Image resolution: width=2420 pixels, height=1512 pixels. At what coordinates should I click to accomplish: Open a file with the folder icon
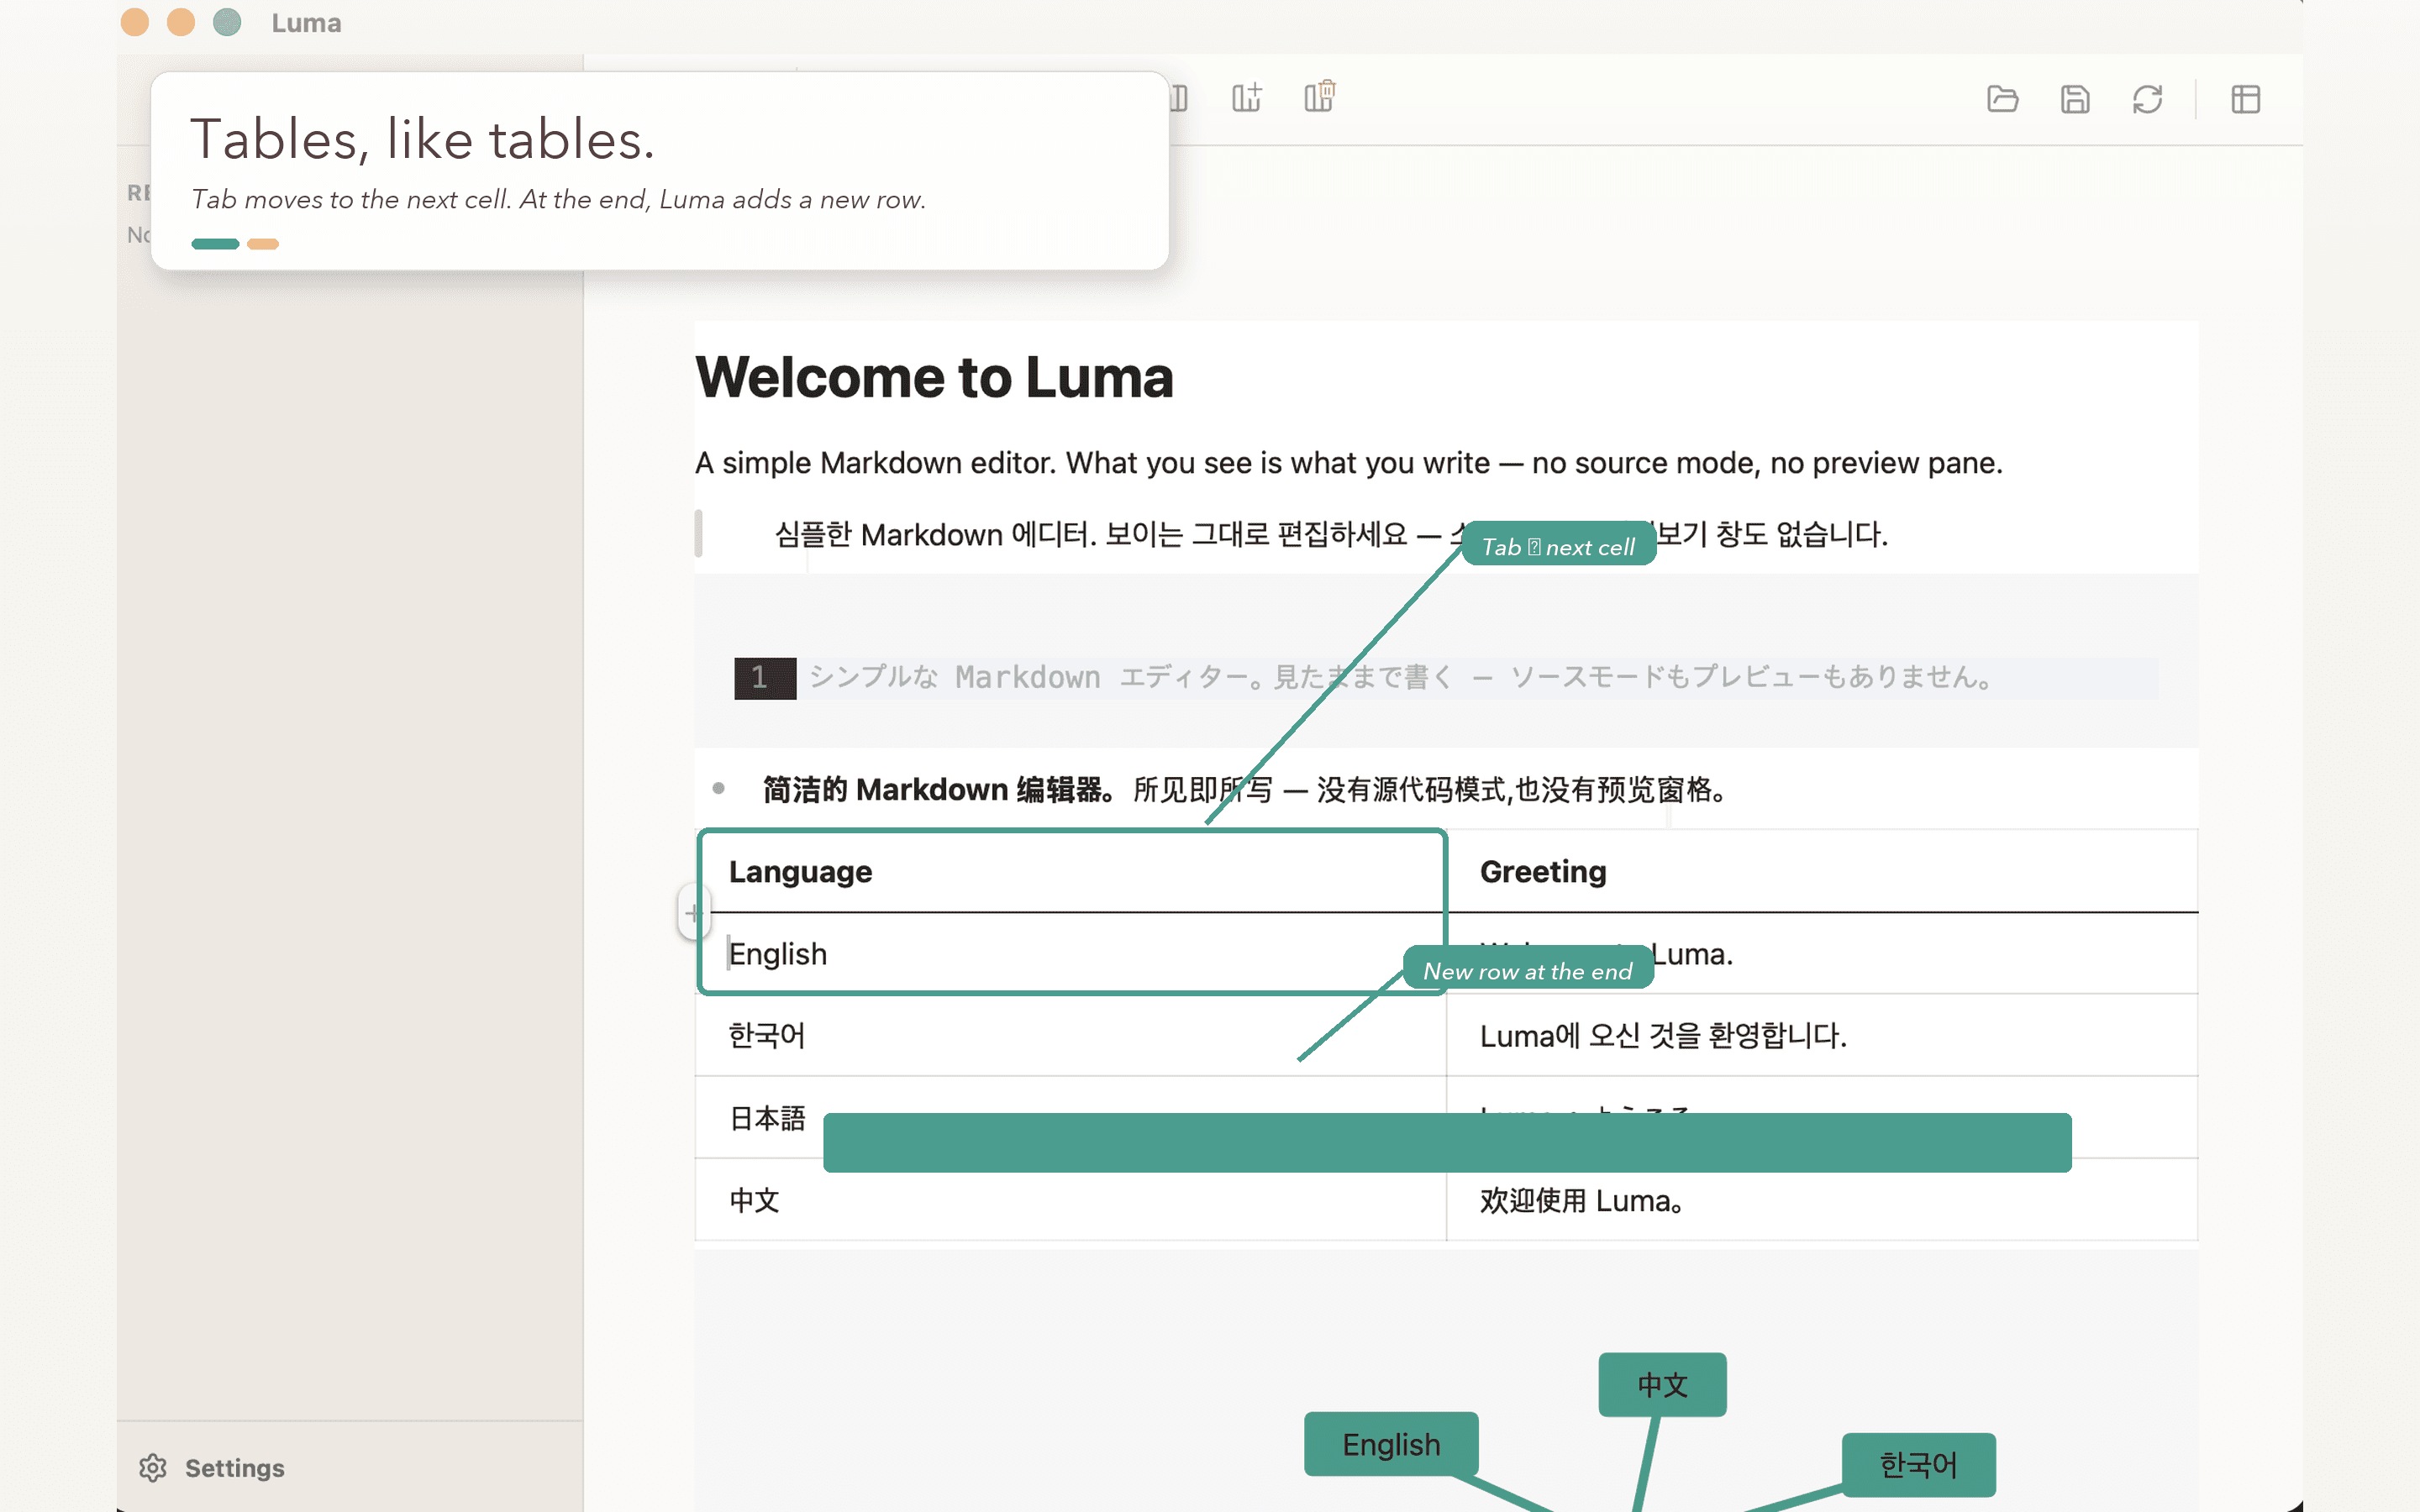(2002, 99)
